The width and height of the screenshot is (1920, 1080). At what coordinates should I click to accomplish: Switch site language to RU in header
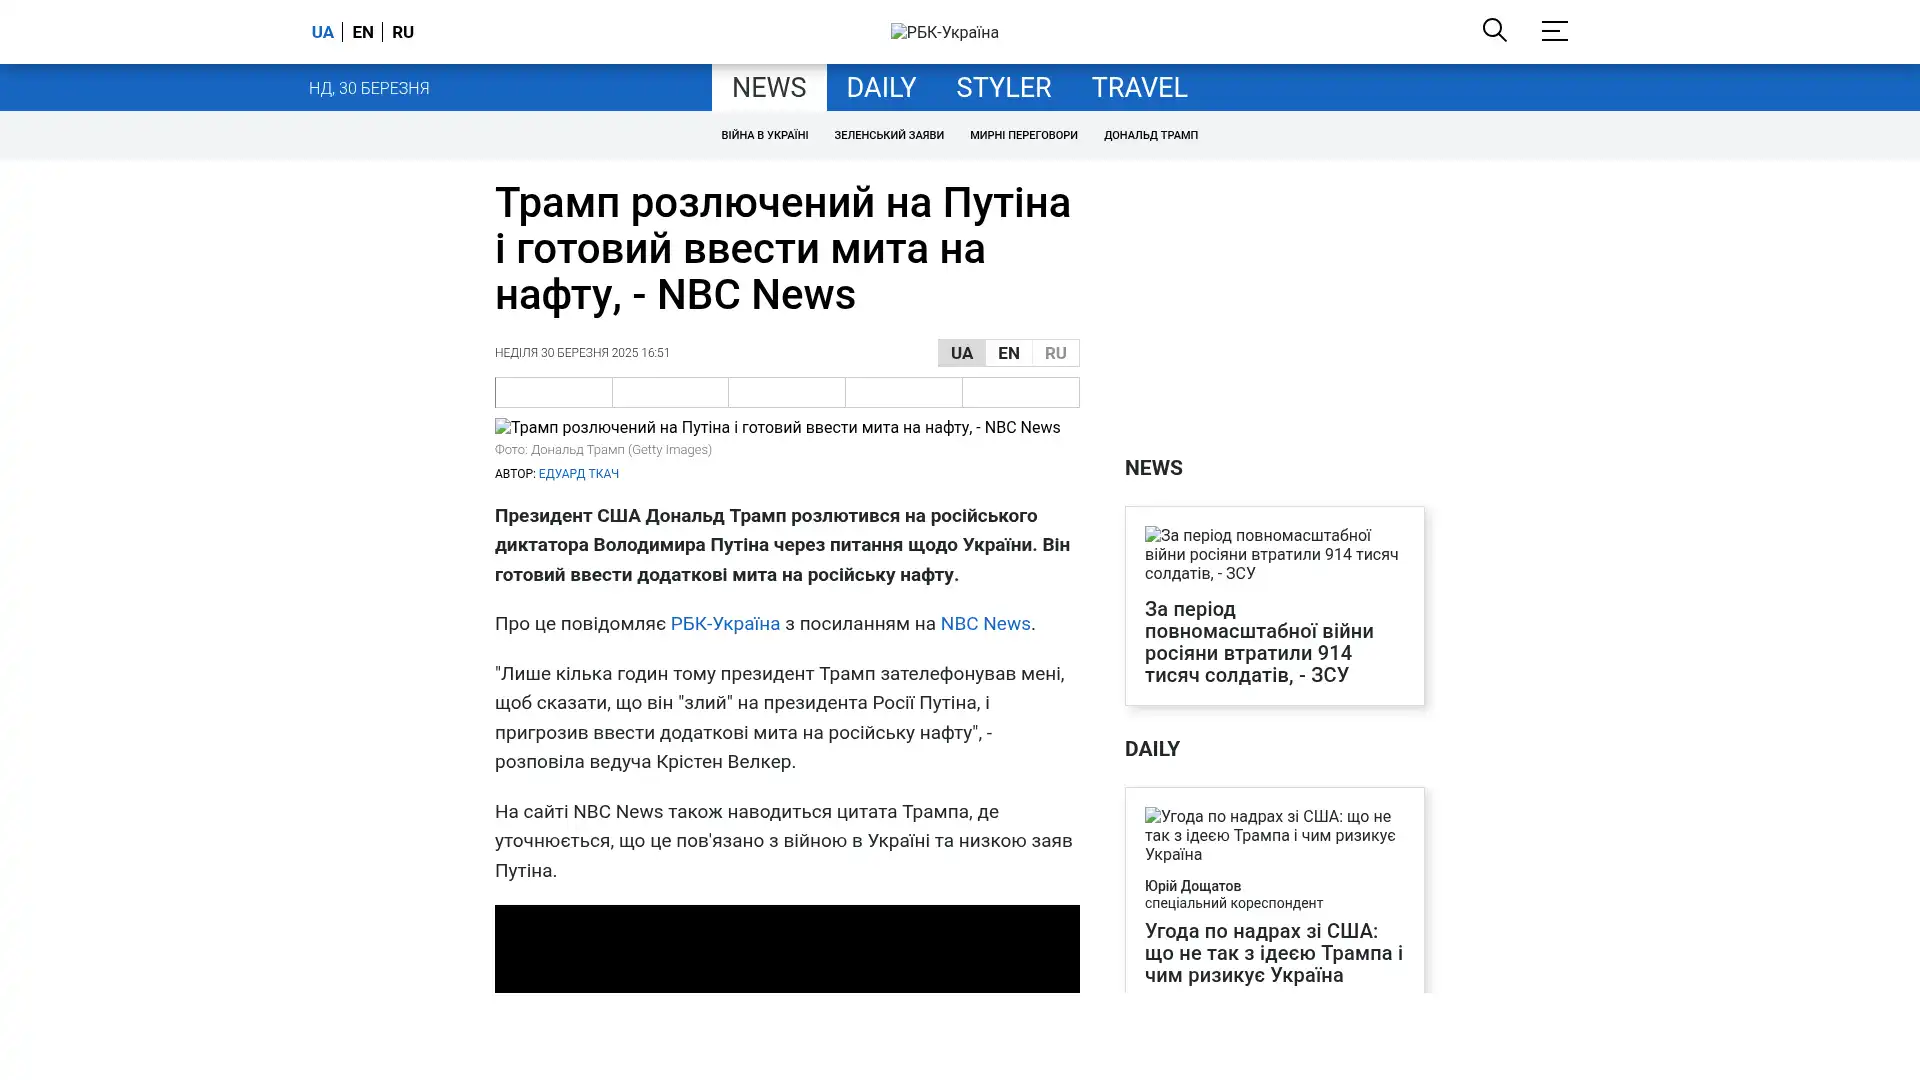403,32
